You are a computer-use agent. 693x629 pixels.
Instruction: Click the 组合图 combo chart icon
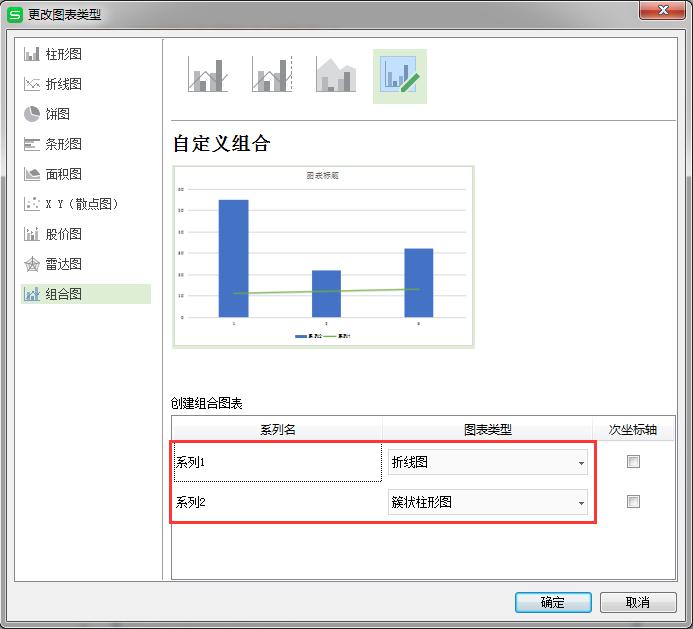point(31,294)
